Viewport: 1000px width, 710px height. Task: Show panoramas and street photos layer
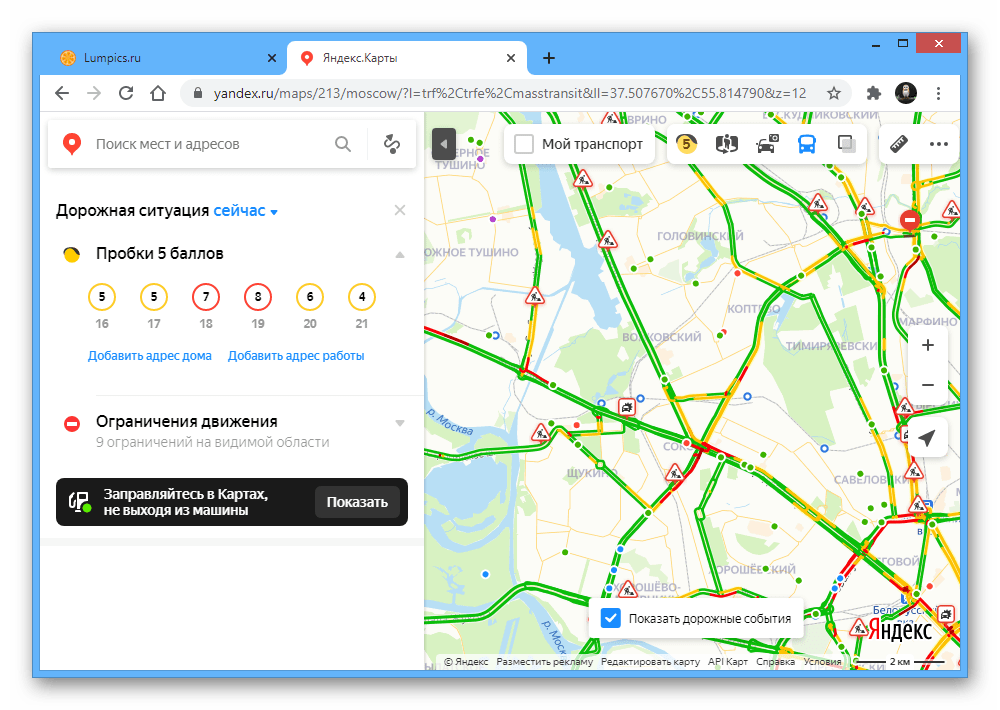coord(726,144)
